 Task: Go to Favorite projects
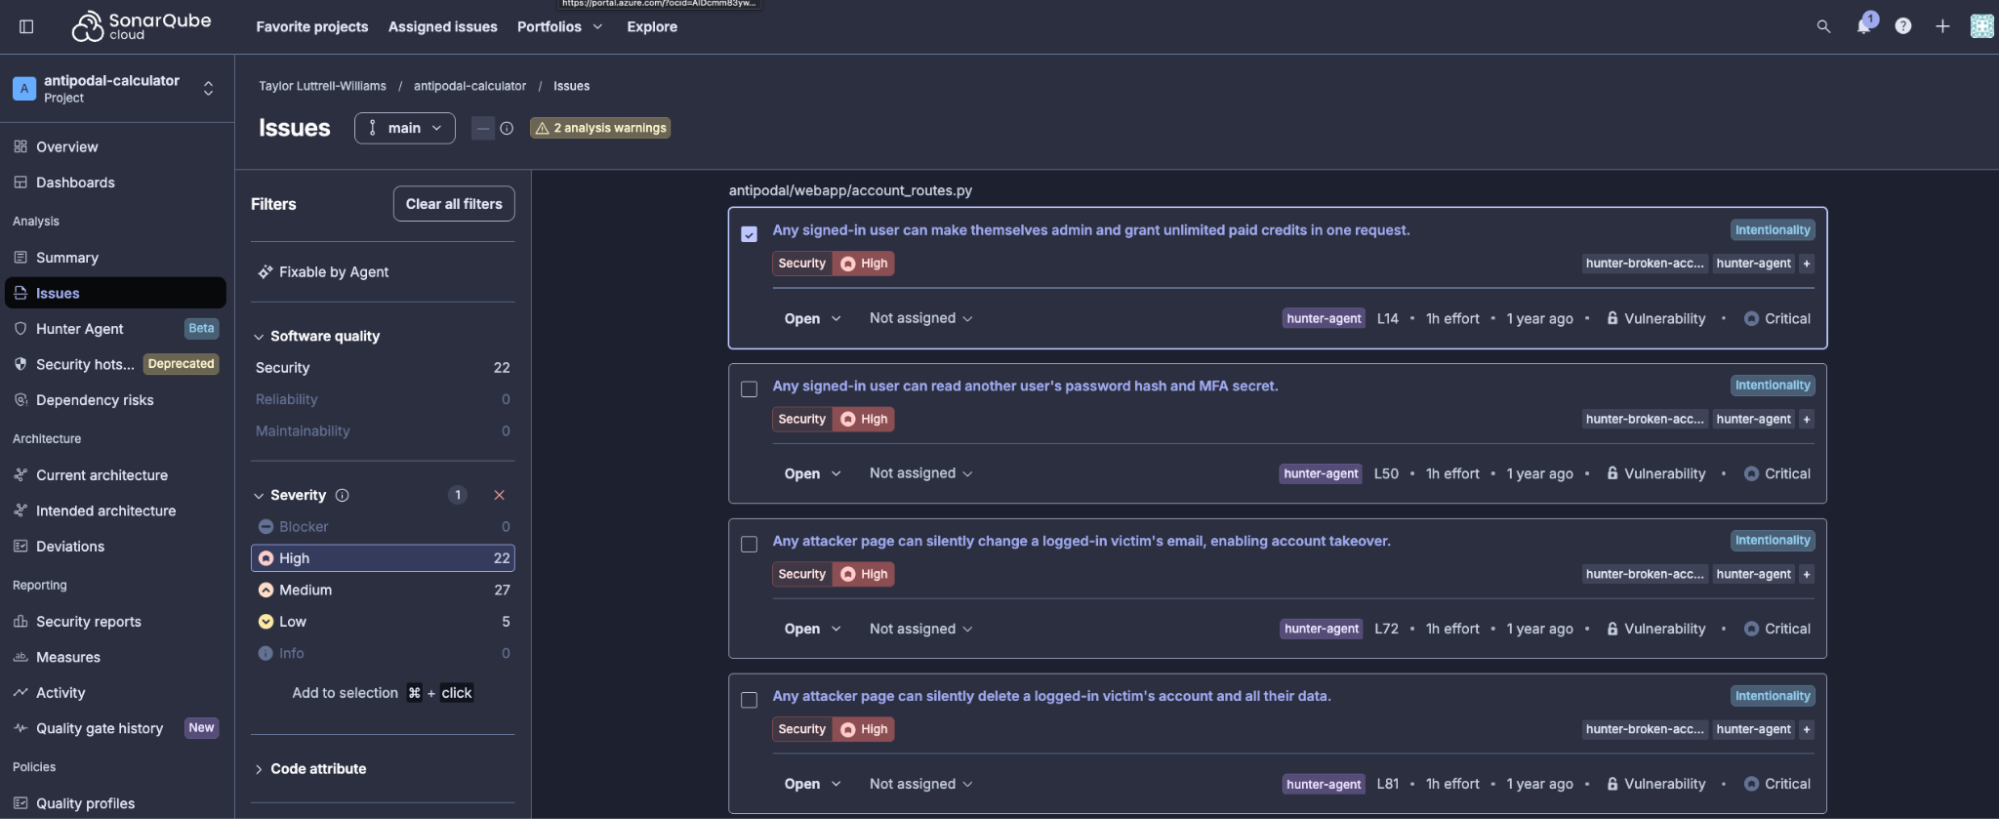pos(312,27)
